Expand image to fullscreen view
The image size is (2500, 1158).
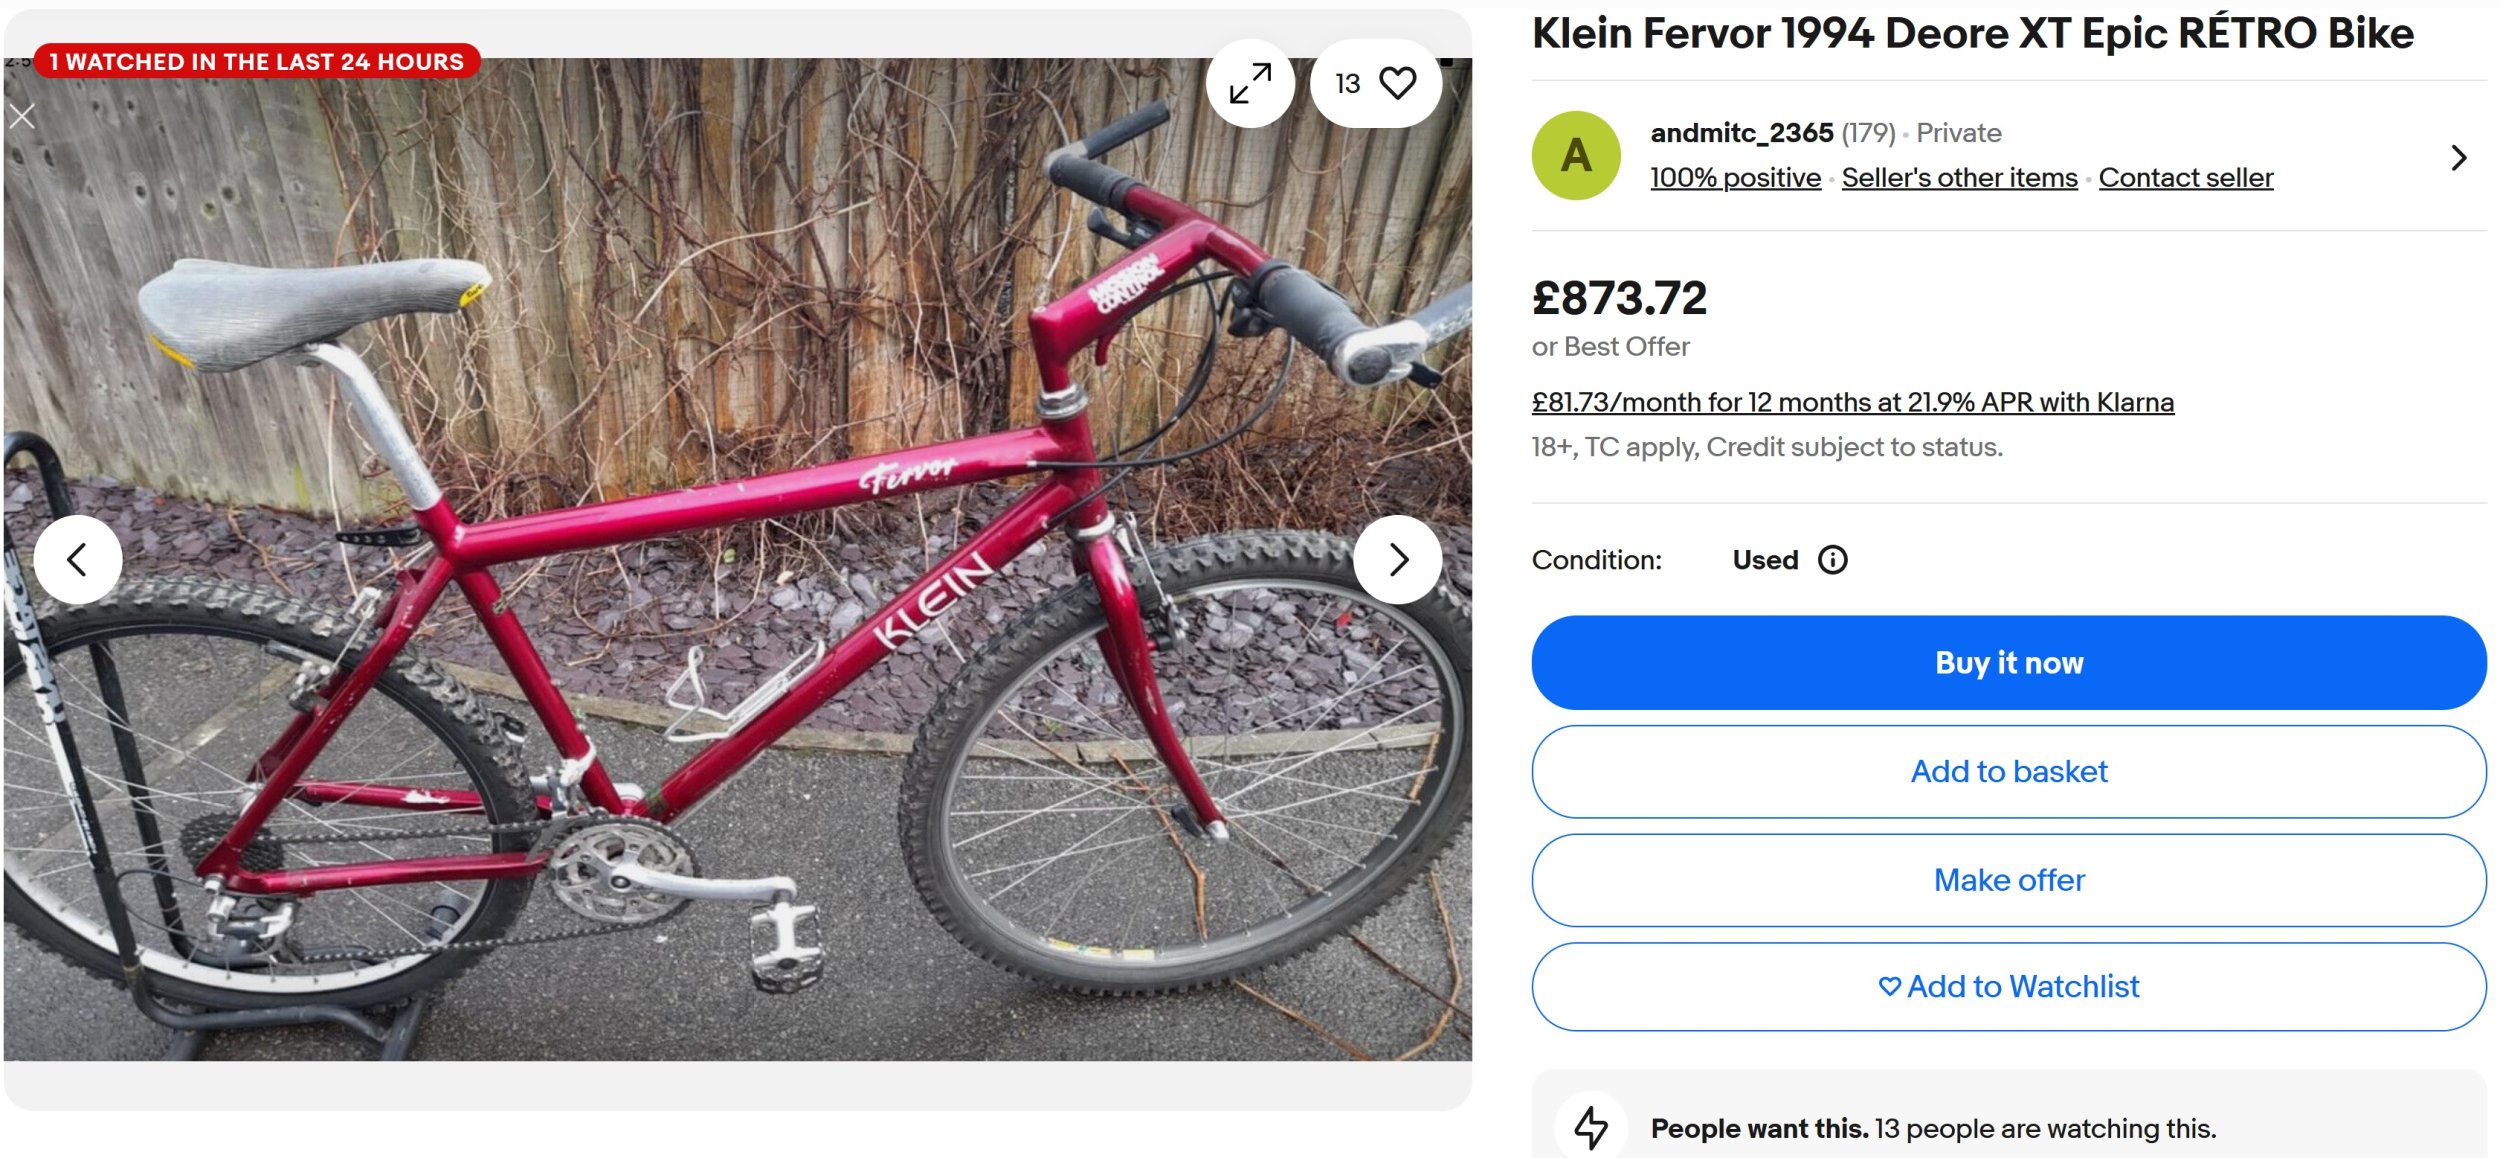pyautogui.click(x=1250, y=83)
